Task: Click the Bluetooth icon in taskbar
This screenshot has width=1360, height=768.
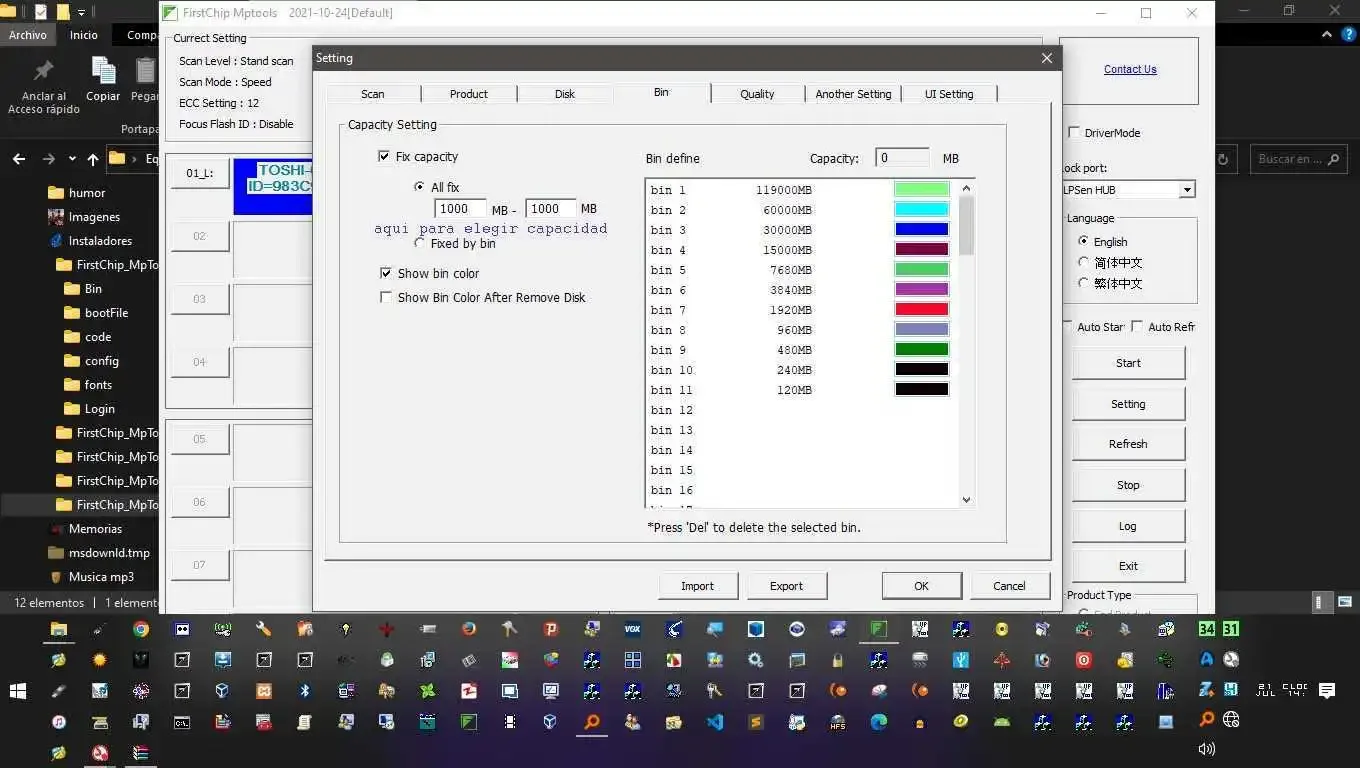Action: 305,691
